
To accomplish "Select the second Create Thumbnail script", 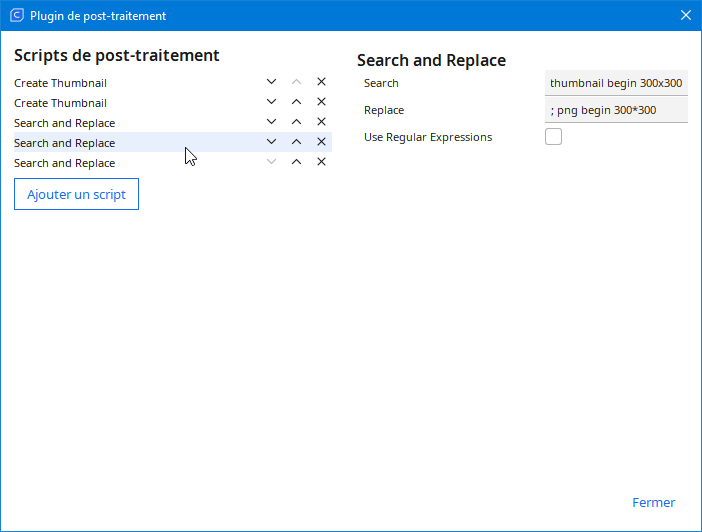I will [x=60, y=103].
